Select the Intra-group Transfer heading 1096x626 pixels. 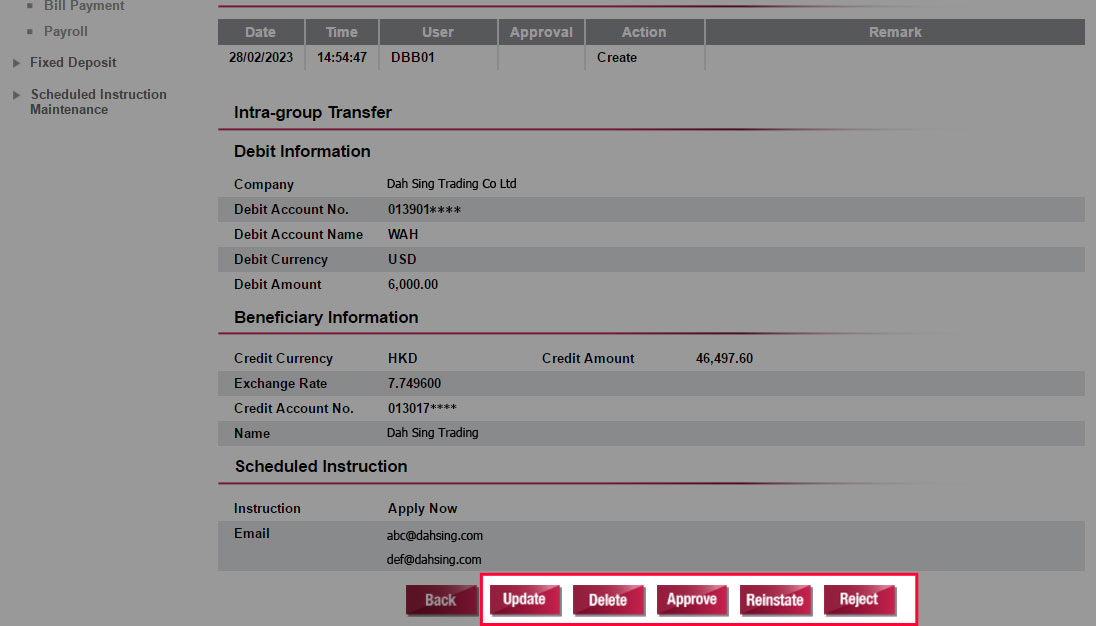click(x=312, y=112)
